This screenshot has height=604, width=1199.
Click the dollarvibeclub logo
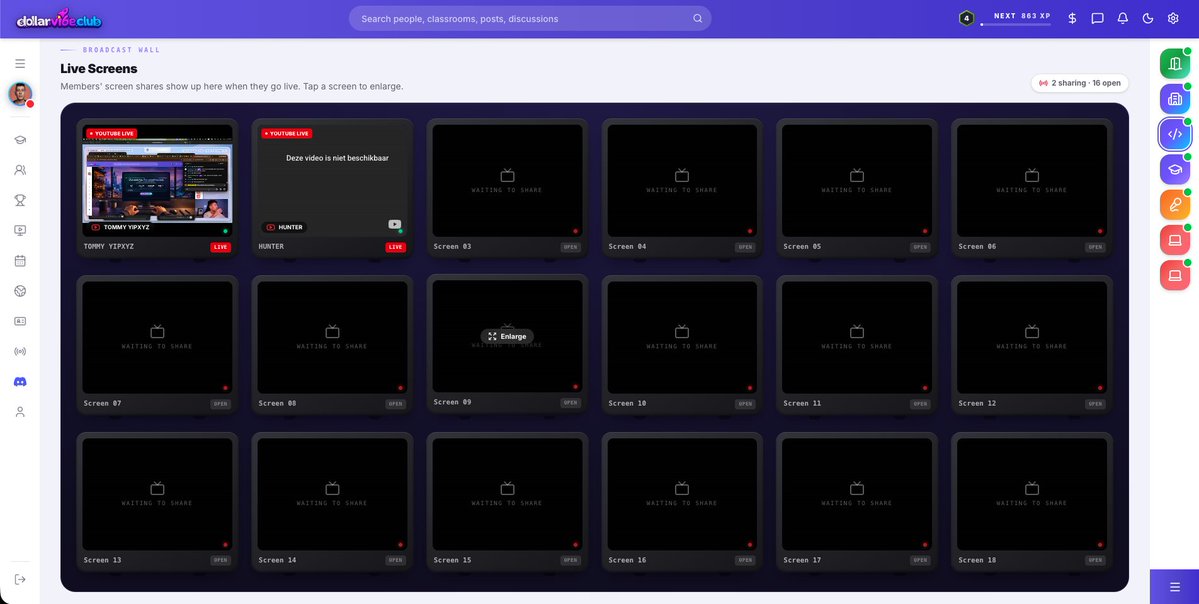59,19
